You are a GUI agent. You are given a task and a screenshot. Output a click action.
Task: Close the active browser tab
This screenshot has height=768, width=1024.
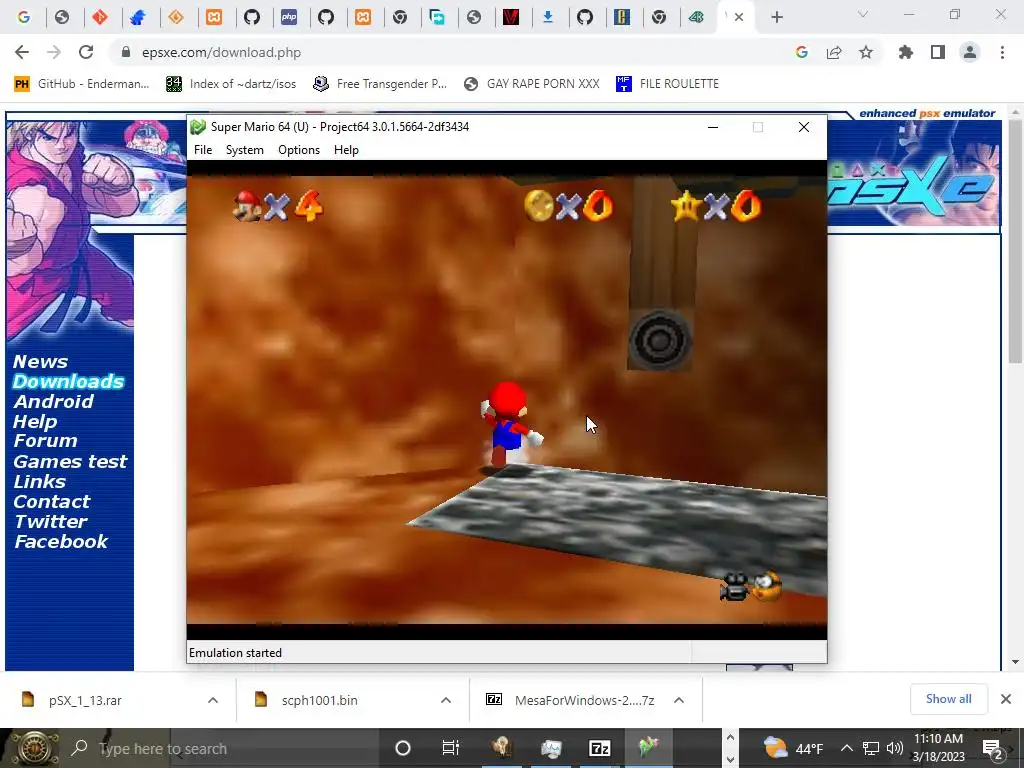click(739, 17)
